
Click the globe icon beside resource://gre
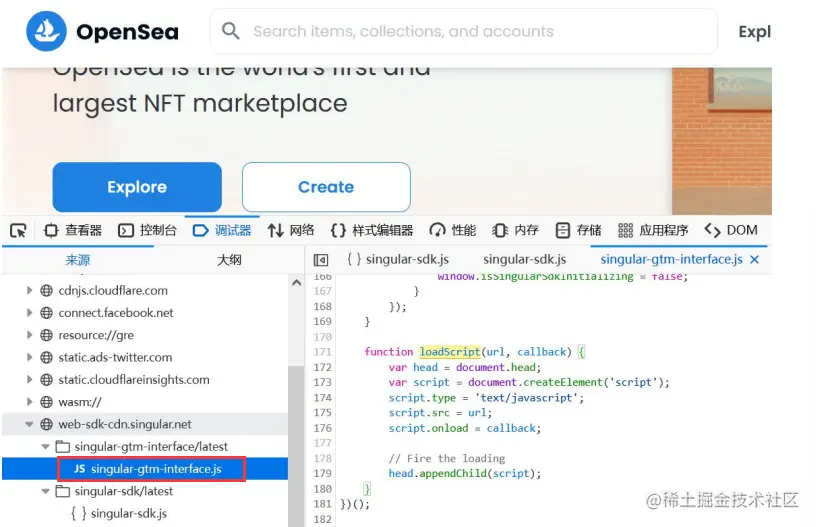47,335
